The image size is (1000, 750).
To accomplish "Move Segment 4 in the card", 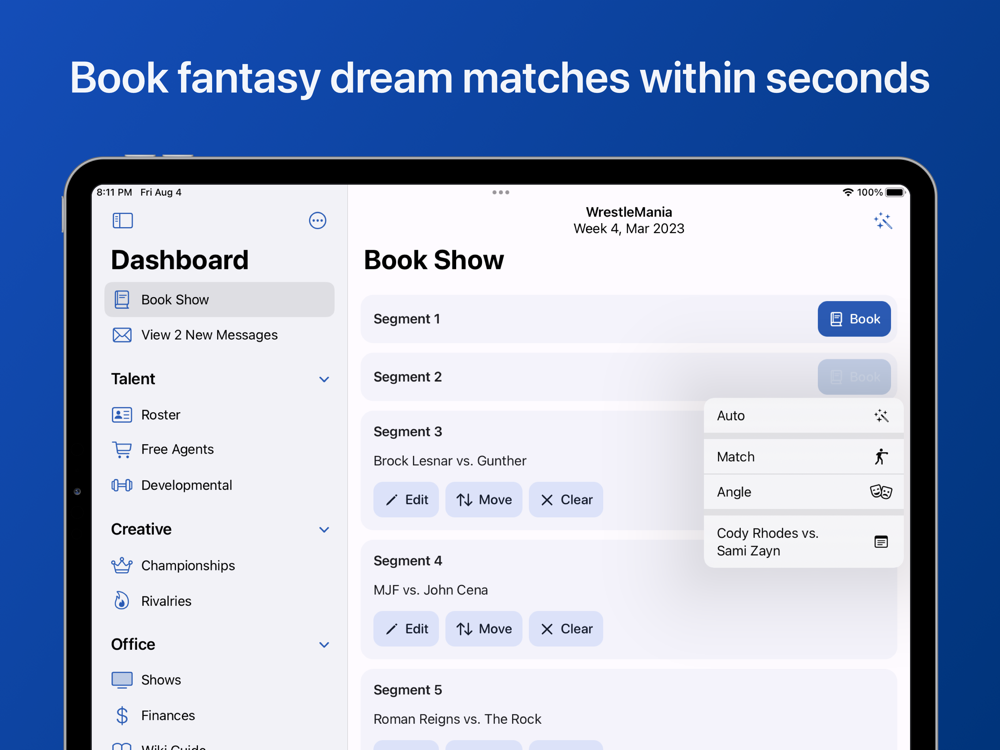I will coord(483,629).
